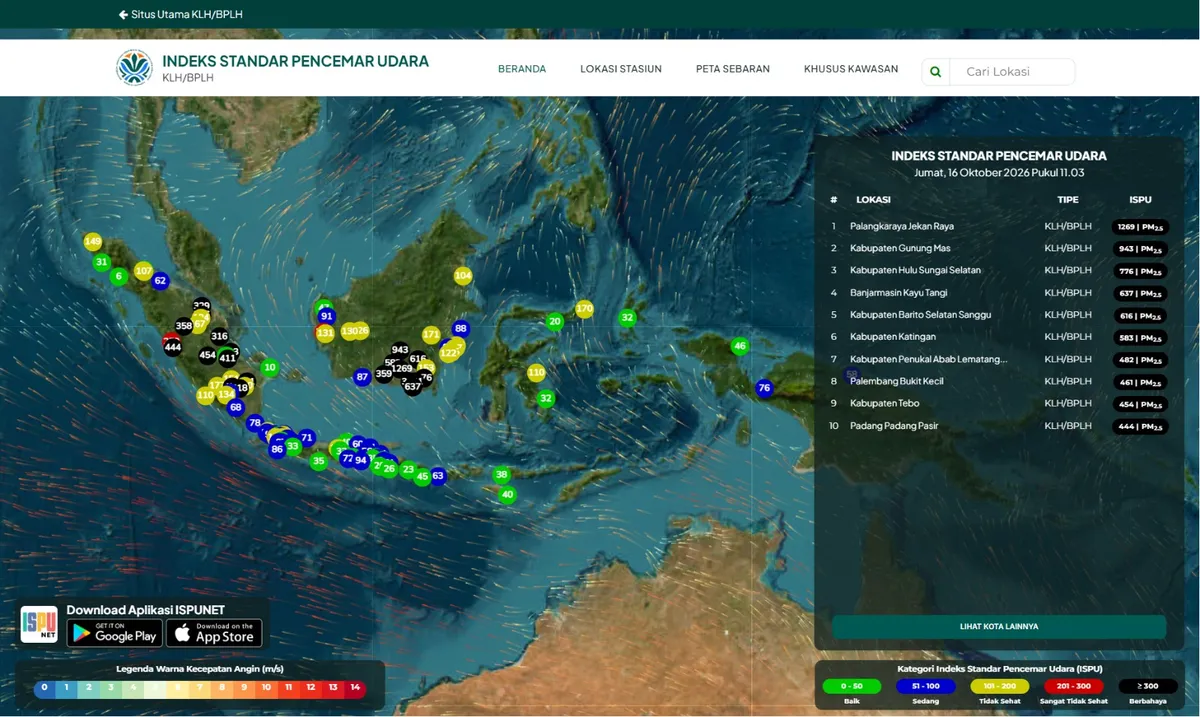Click the yellow 149 station marker on the map
The width and height of the screenshot is (1200, 717).
point(93,242)
